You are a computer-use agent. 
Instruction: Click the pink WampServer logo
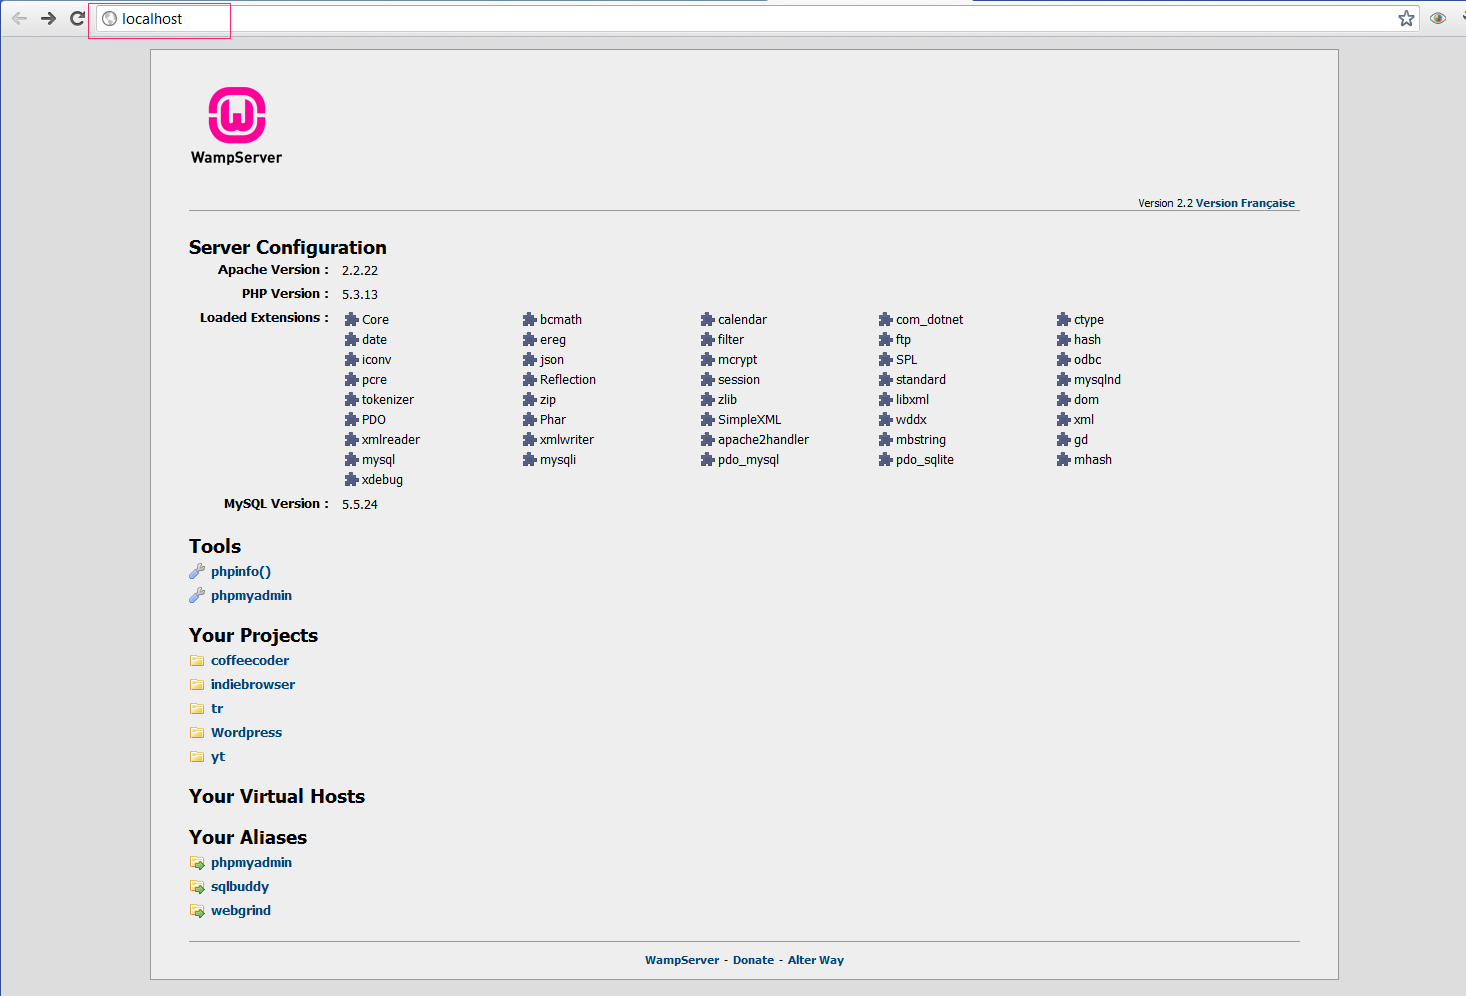[237, 115]
